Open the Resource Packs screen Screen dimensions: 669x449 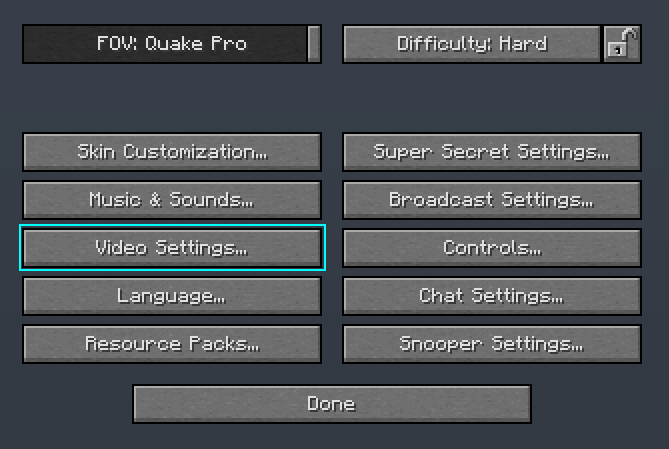coord(172,344)
